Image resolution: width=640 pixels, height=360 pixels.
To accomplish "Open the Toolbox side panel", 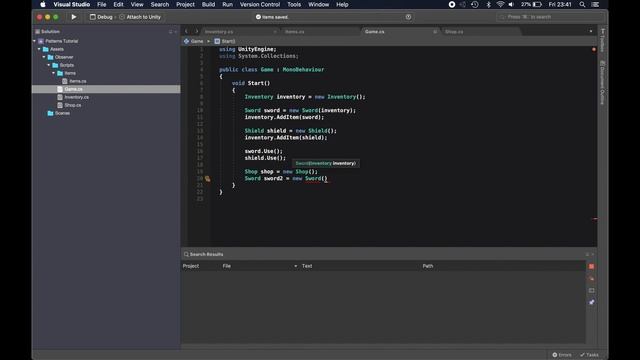I will click(x=602, y=40).
